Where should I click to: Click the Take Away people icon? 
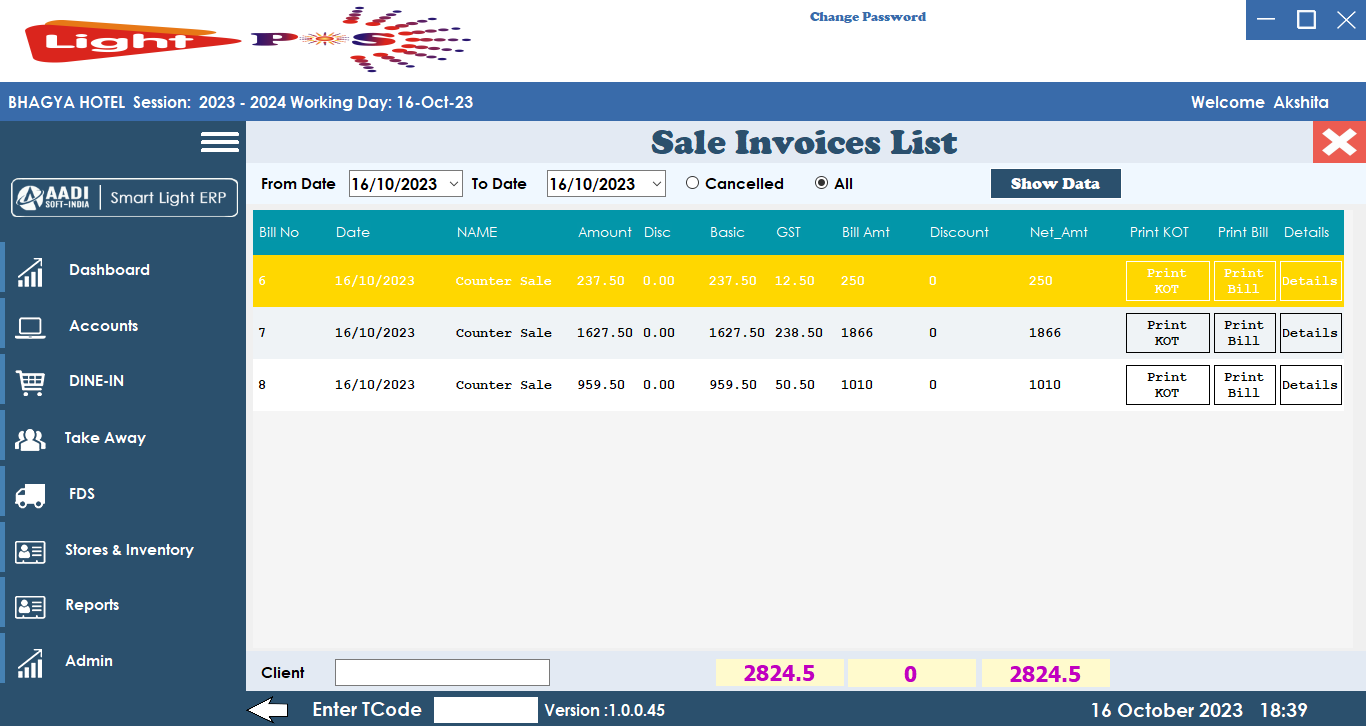(31, 438)
